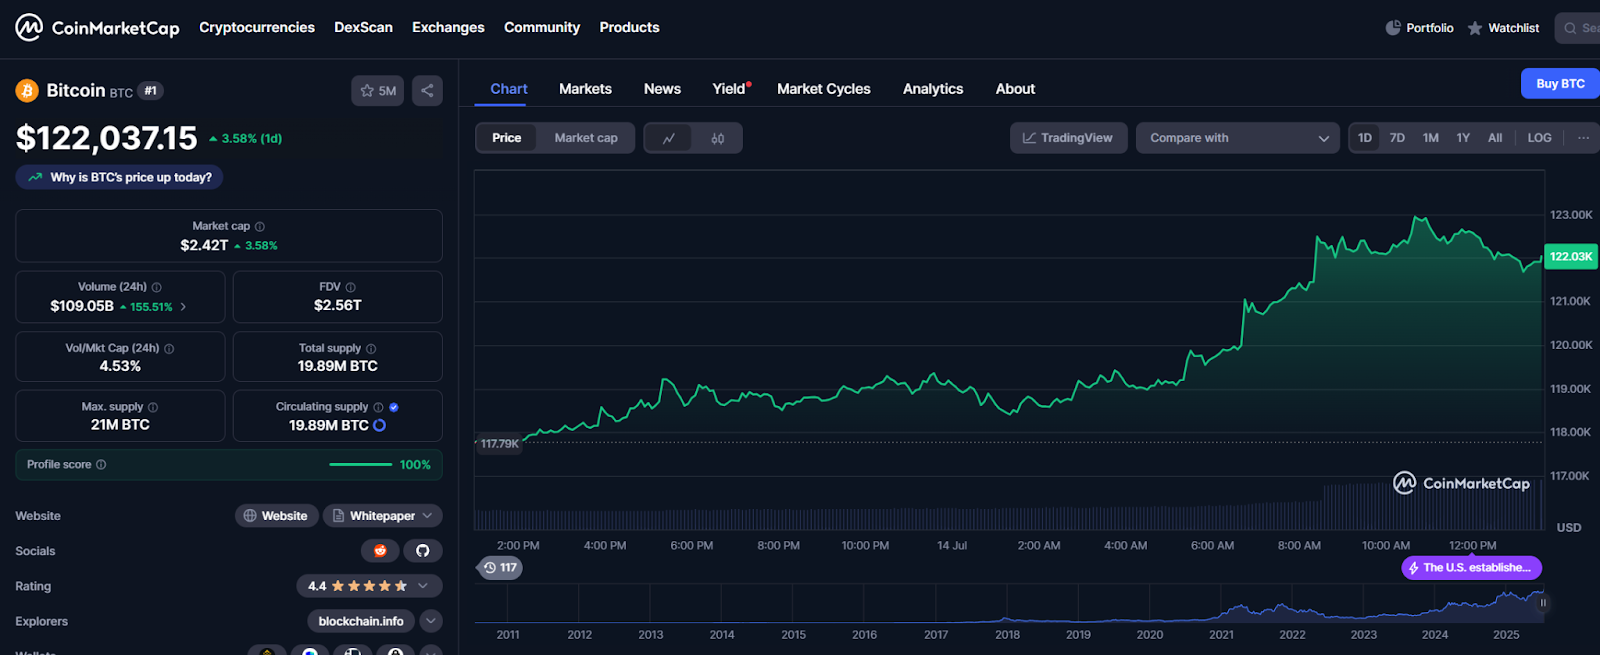Select the All time range

[x=1495, y=138]
